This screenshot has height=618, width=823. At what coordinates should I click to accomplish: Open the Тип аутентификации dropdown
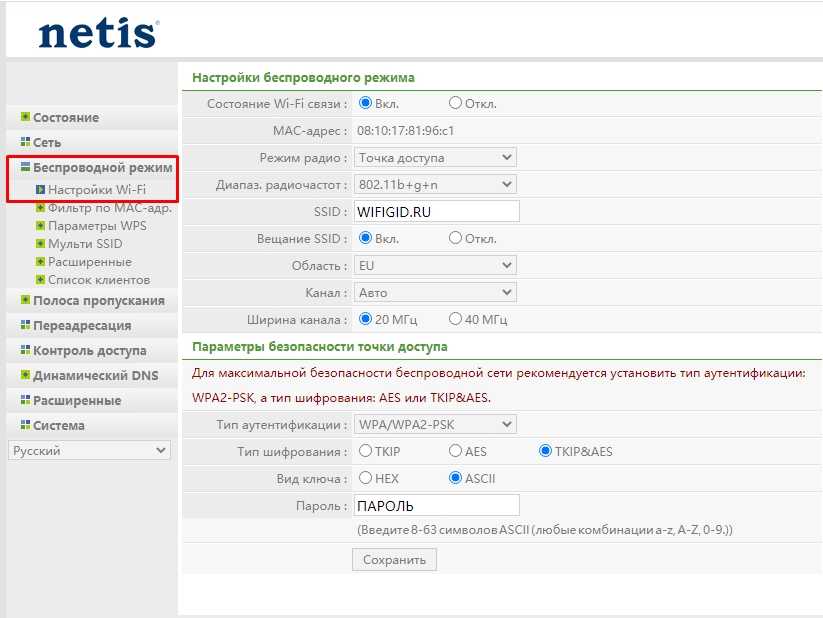click(x=435, y=425)
